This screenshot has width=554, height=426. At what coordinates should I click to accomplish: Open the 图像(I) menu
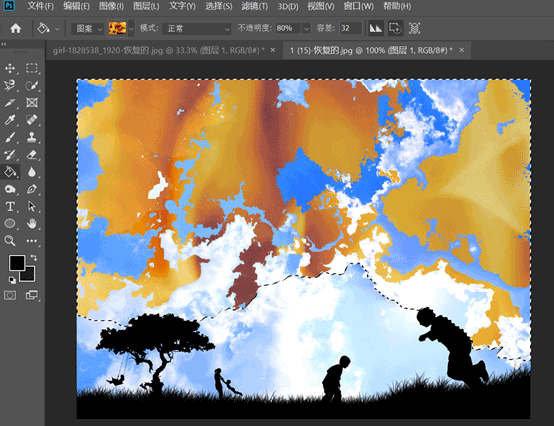click(111, 6)
